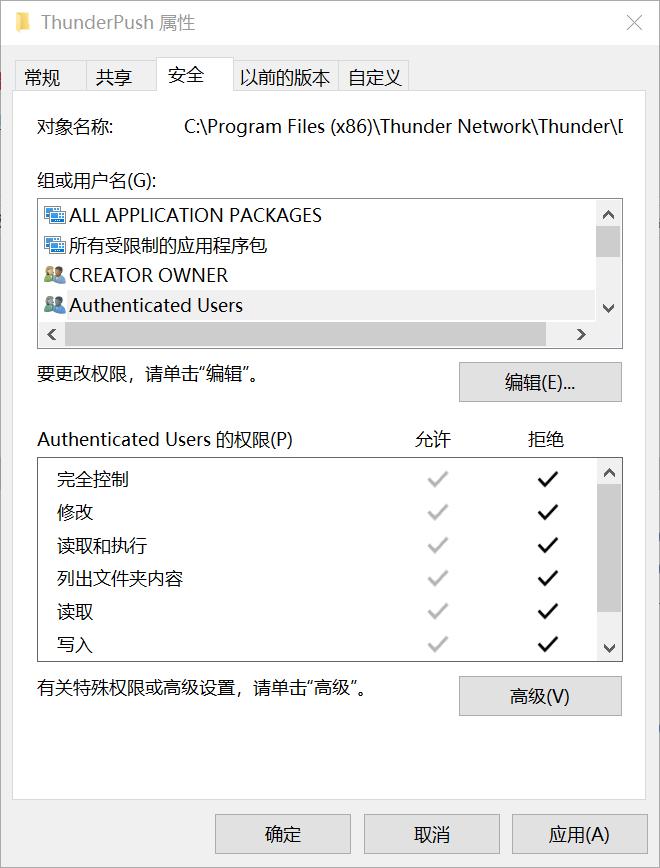
Task: Open advanced settings via the 高级(V) button
Action: pos(540,696)
